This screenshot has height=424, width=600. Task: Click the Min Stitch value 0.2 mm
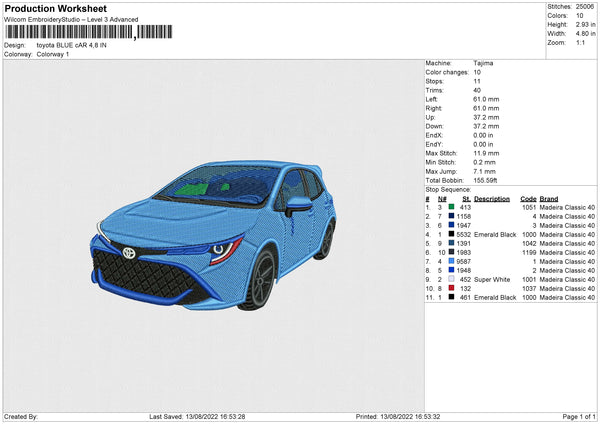click(484, 162)
